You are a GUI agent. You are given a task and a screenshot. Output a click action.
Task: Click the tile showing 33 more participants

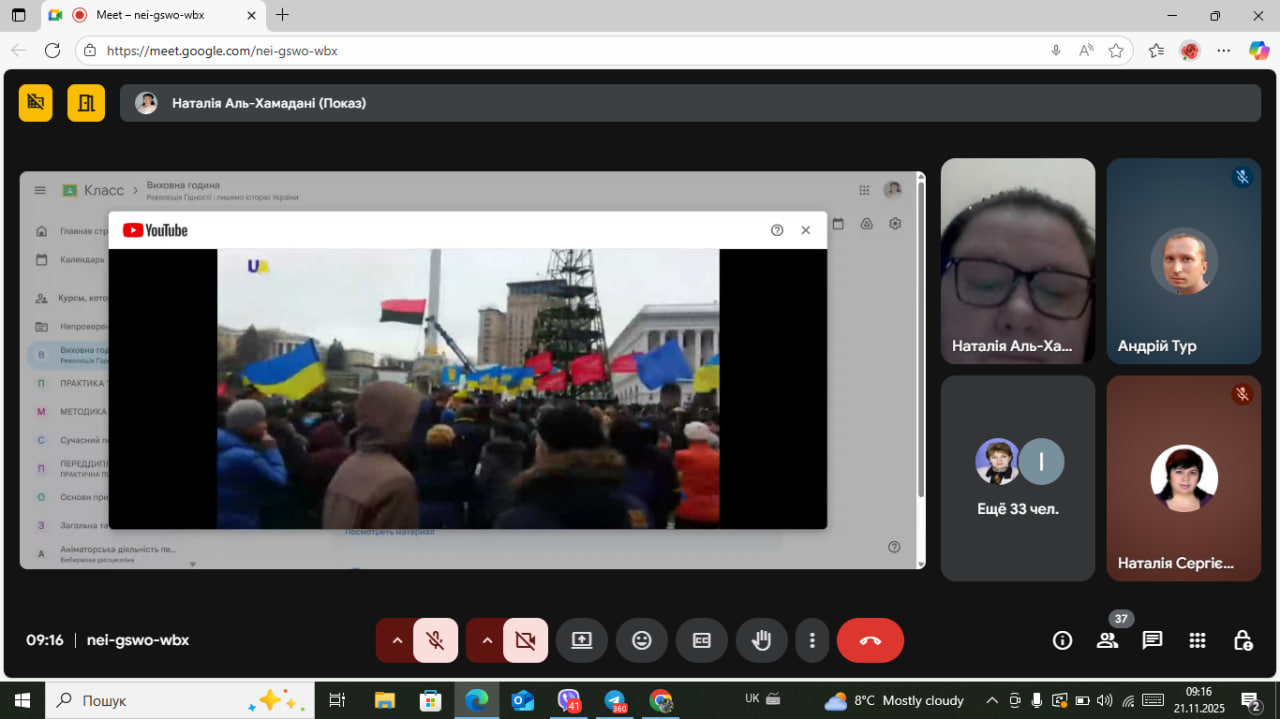(x=1018, y=478)
